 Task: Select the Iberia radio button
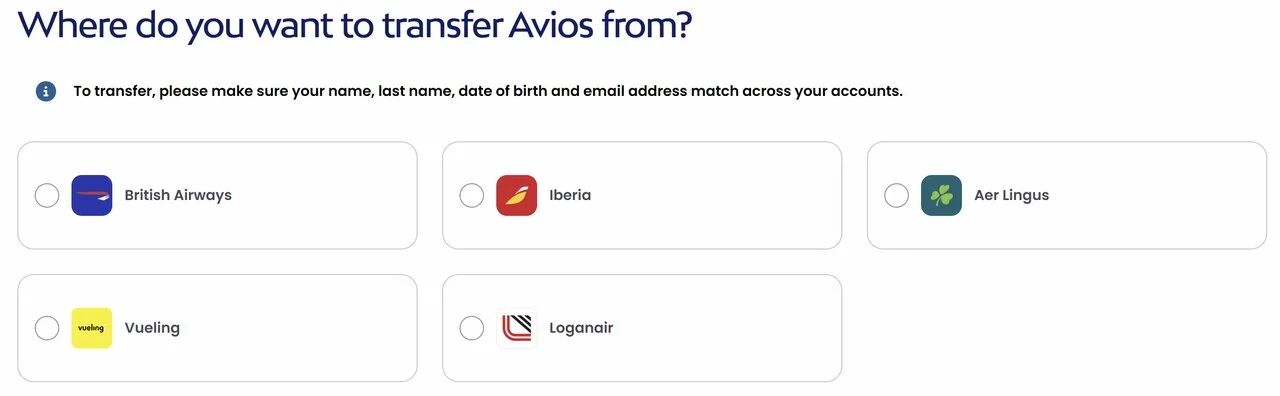click(472, 195)
